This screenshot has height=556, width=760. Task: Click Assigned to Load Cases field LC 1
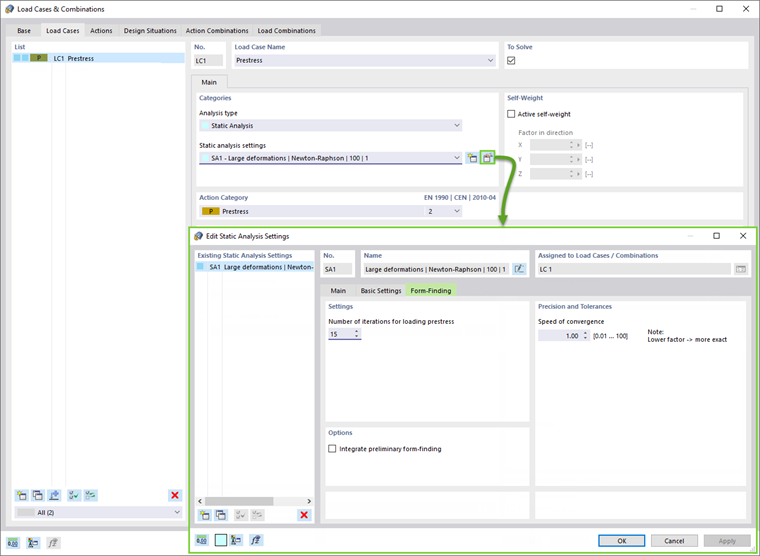(633, 269)
